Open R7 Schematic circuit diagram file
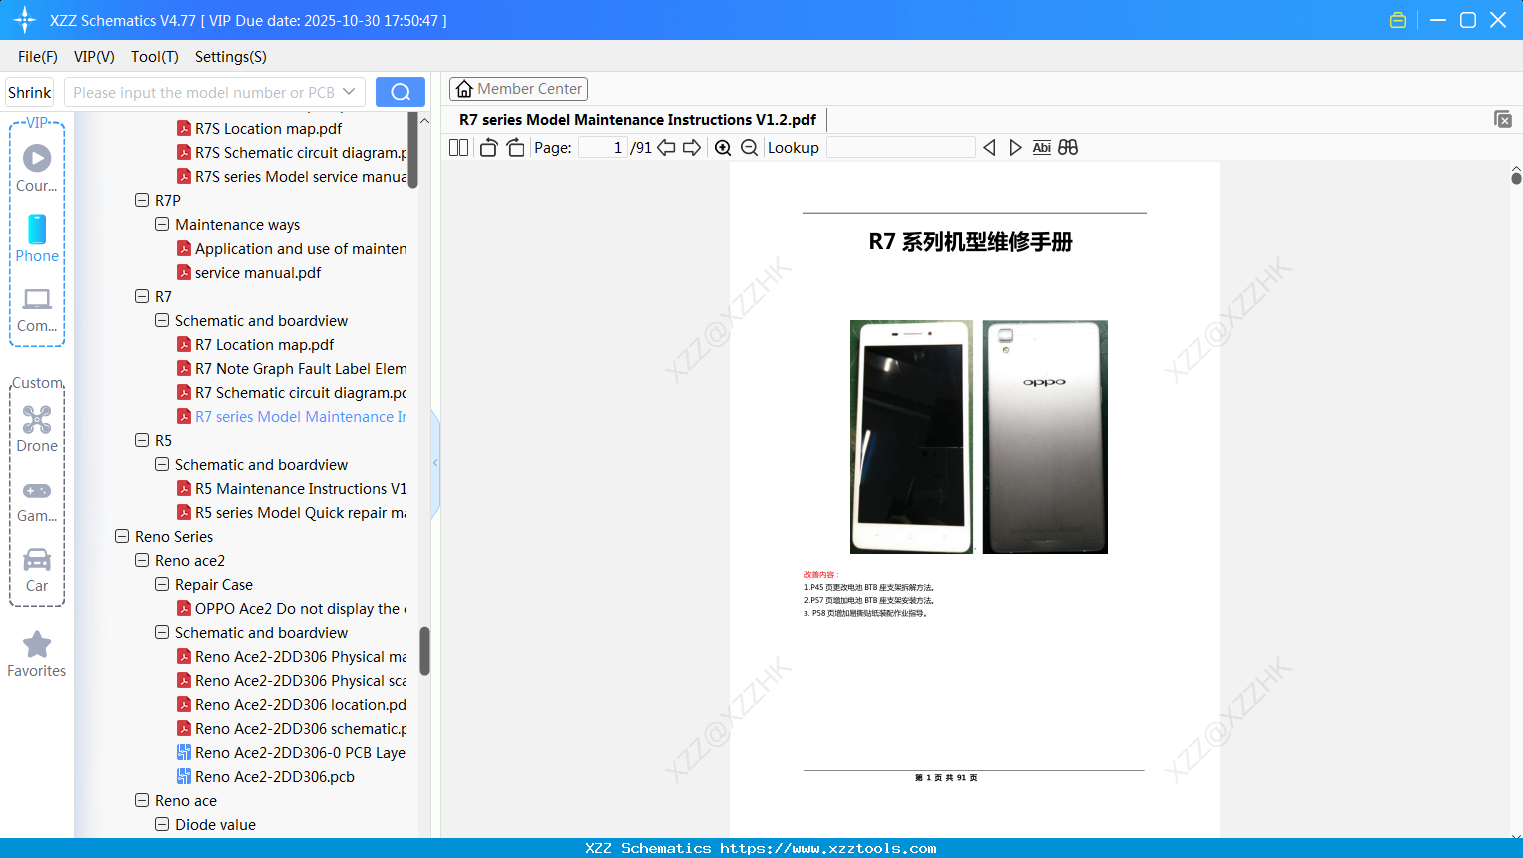The image size is (1523, 858). click(x=291, y=392)
